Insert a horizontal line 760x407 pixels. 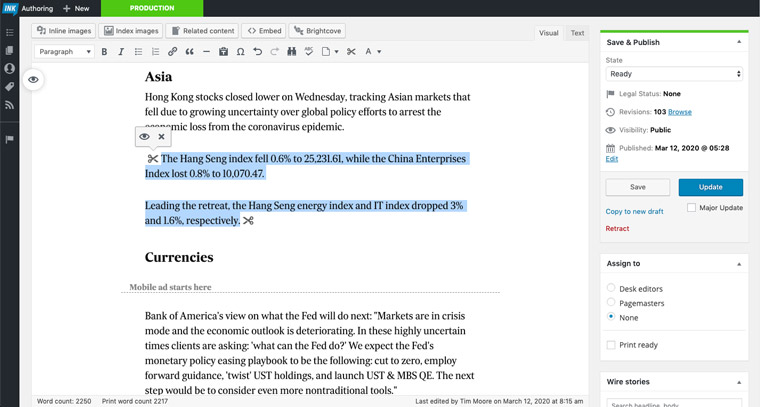206,51
